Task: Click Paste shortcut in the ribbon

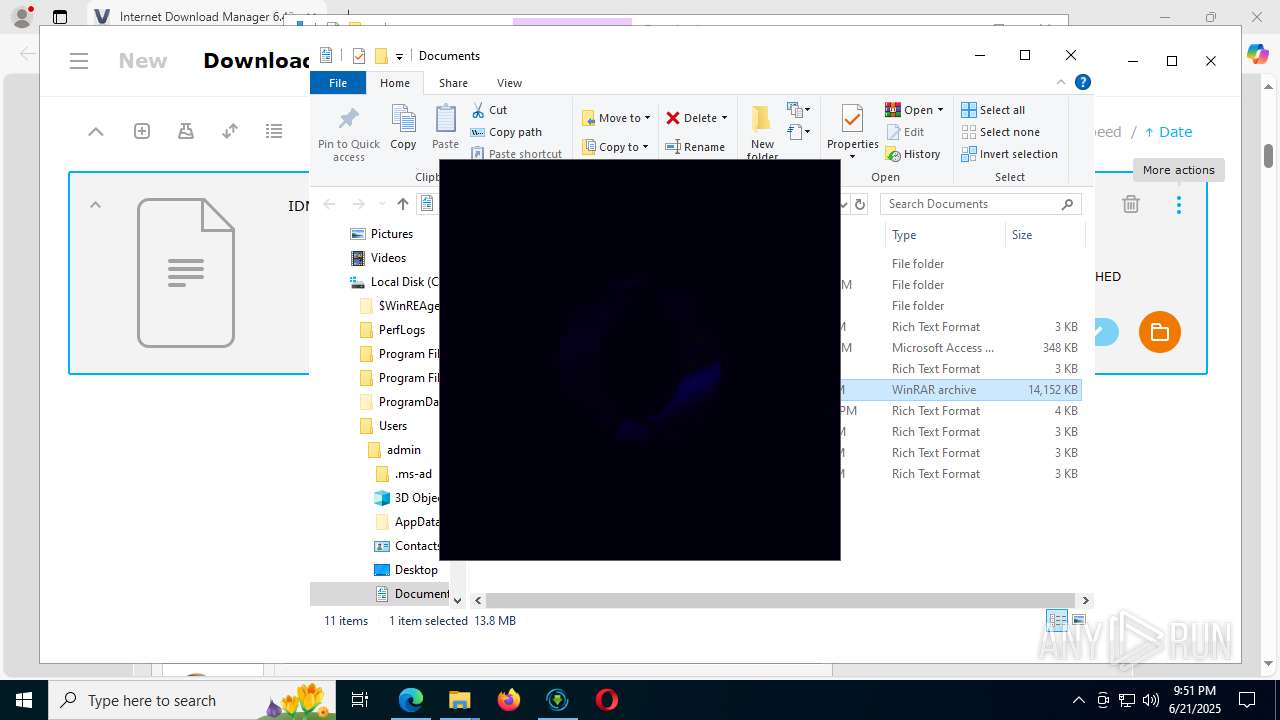Action: [x=516, y=154]
